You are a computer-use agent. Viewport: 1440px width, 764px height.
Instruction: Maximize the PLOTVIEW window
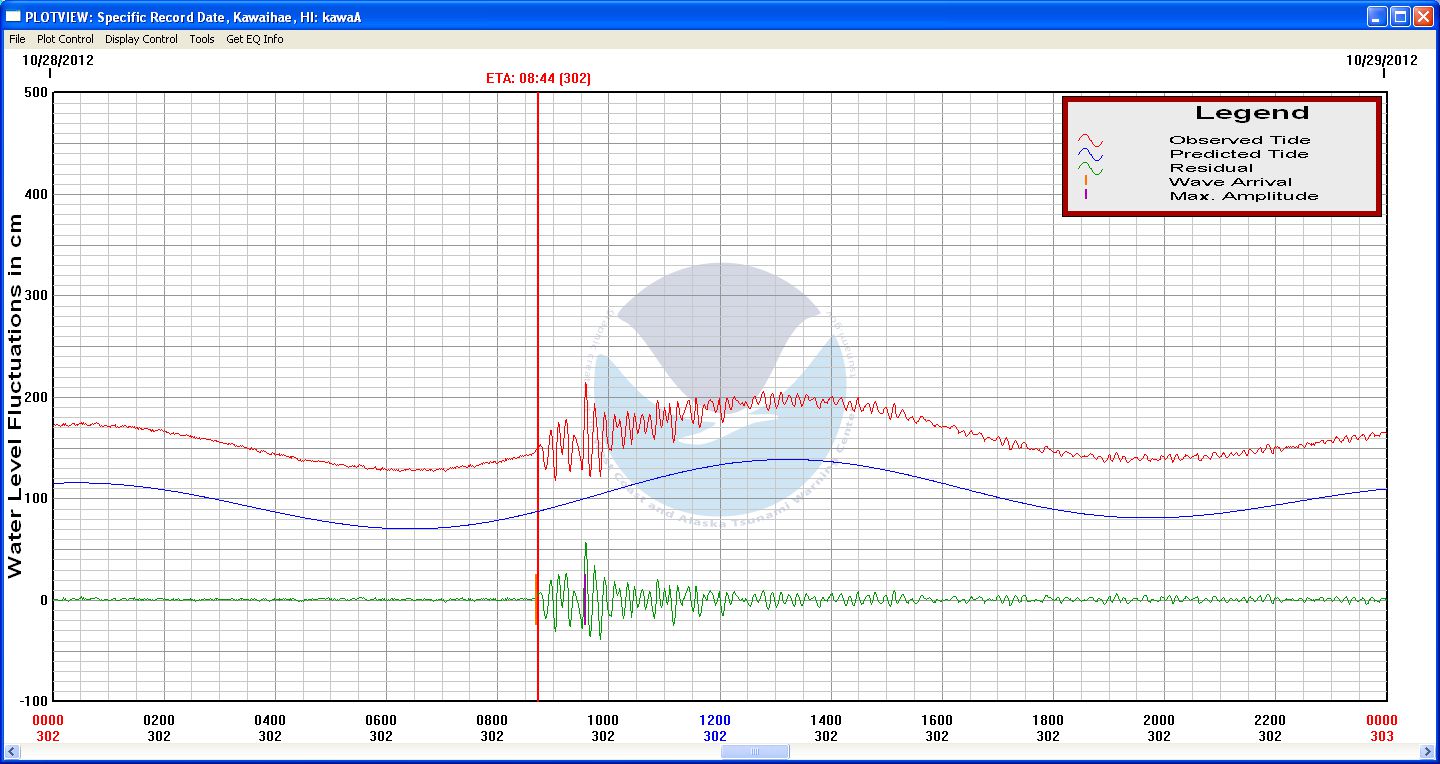tap(1400, 16)
